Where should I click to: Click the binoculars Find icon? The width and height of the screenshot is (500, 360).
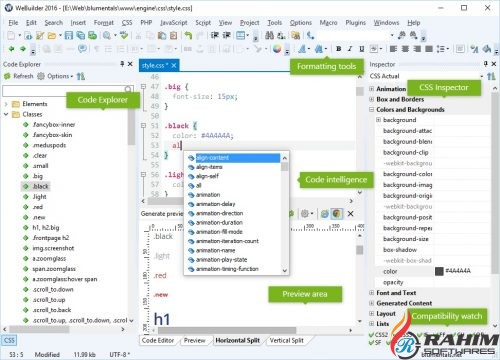(x=269, y=35)
